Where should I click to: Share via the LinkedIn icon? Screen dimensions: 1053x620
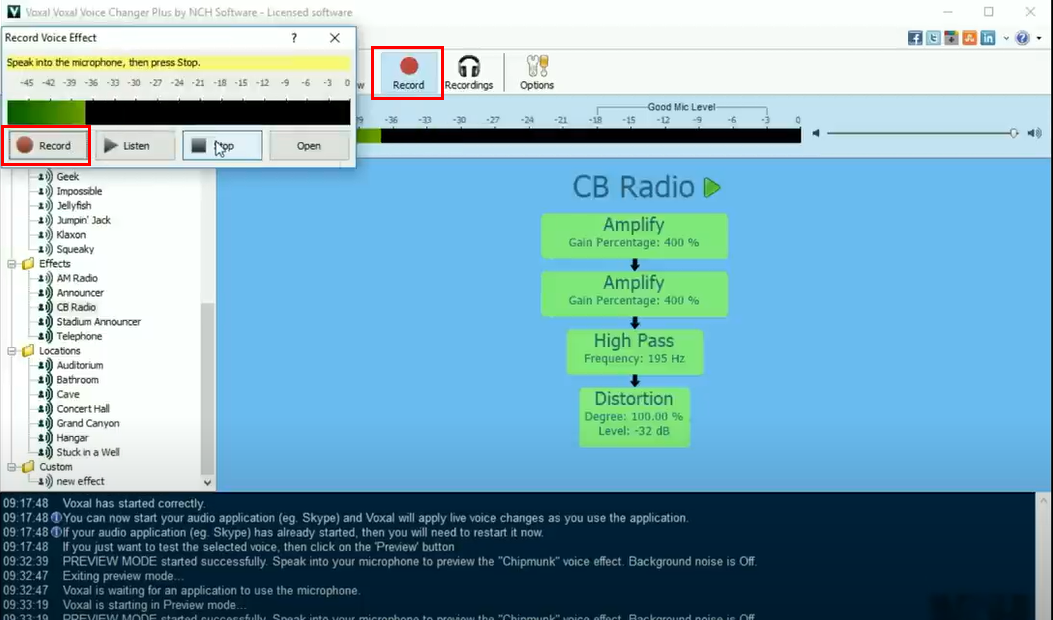[x=987, y=38]
